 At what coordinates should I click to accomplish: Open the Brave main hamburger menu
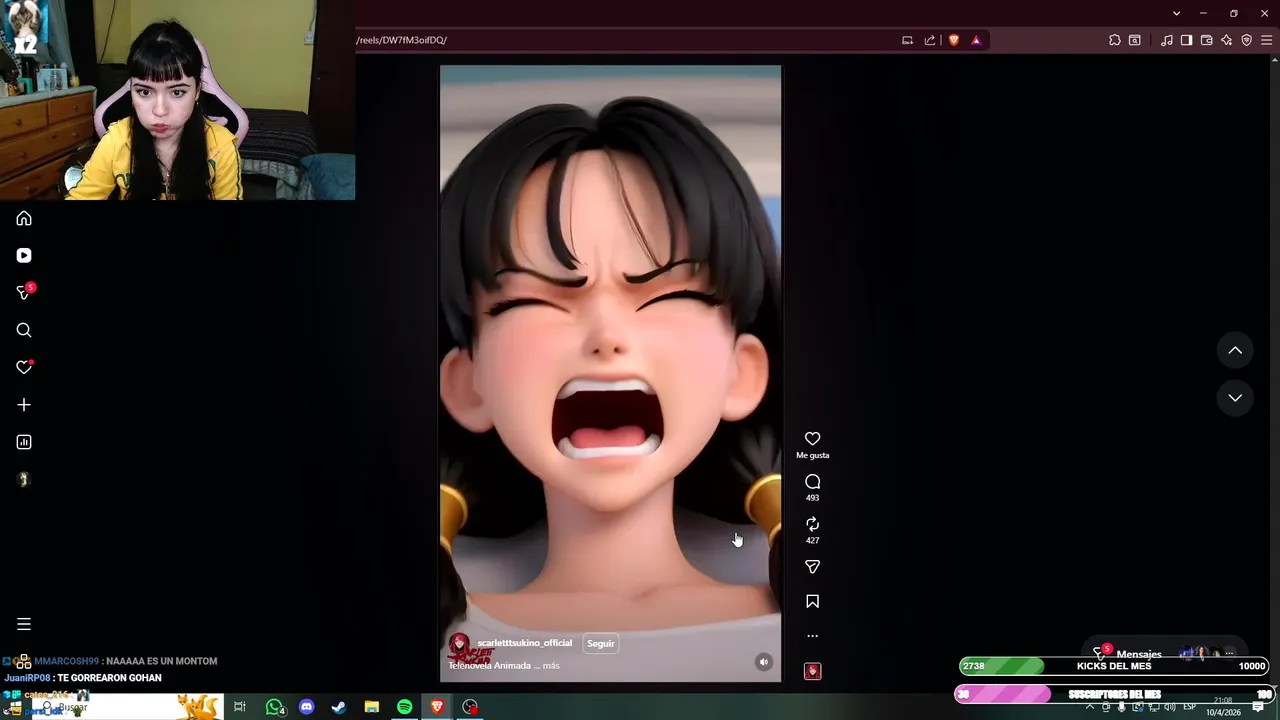pyautogui.click(x=1266, y=40)
